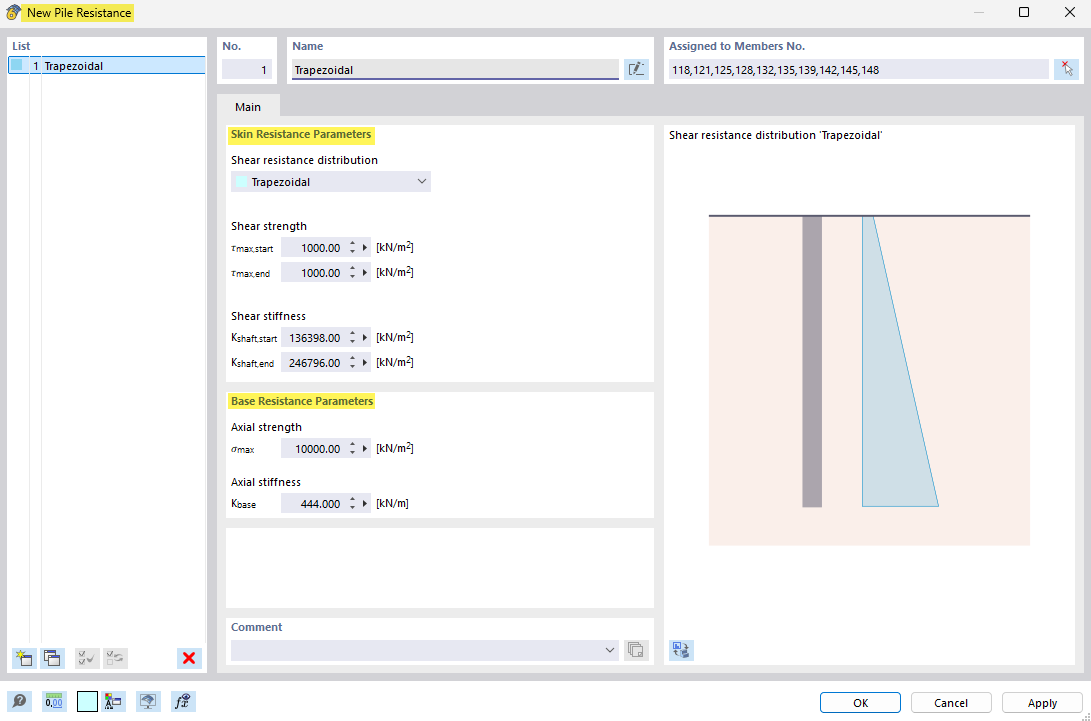This screenshot has height=721, width=1091.
Task: Open the units and decimal places settings
Action: (53, 701)
